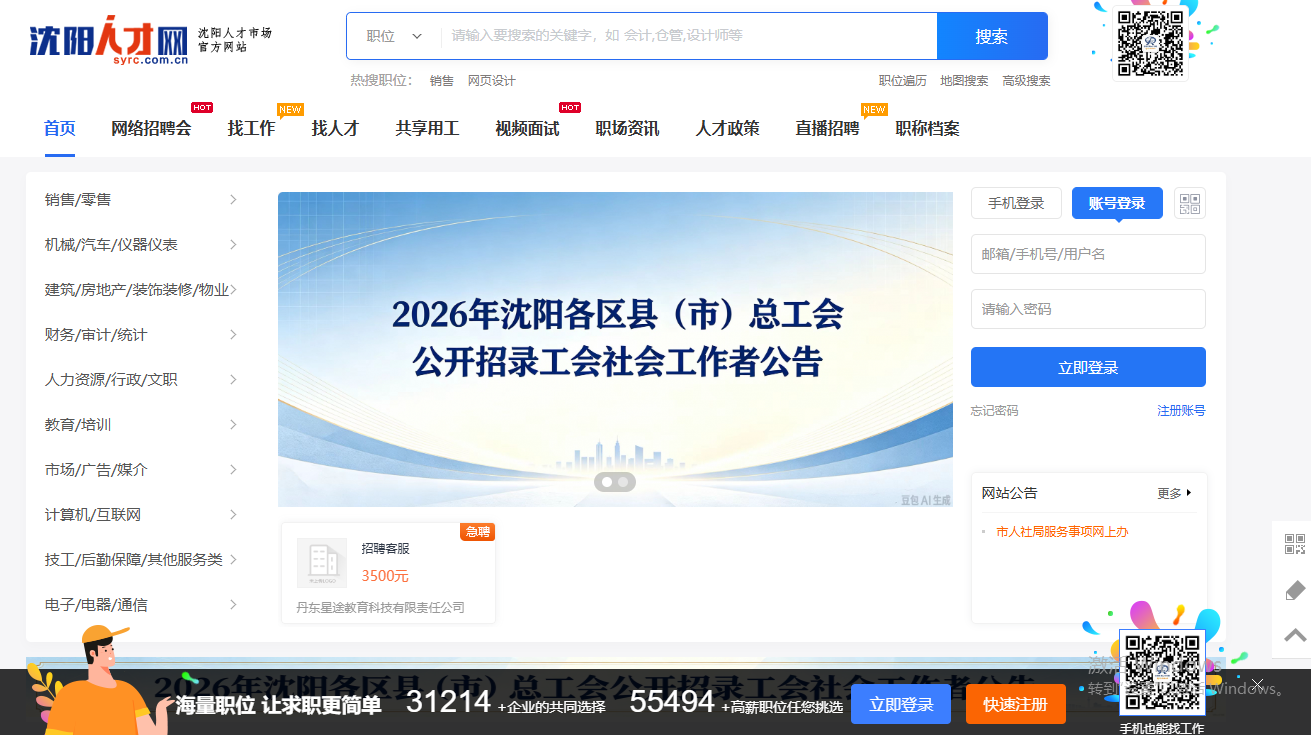Click the blue 搜索 button
Viewport: 1311px width, 735px height.
tap(992, 36)
